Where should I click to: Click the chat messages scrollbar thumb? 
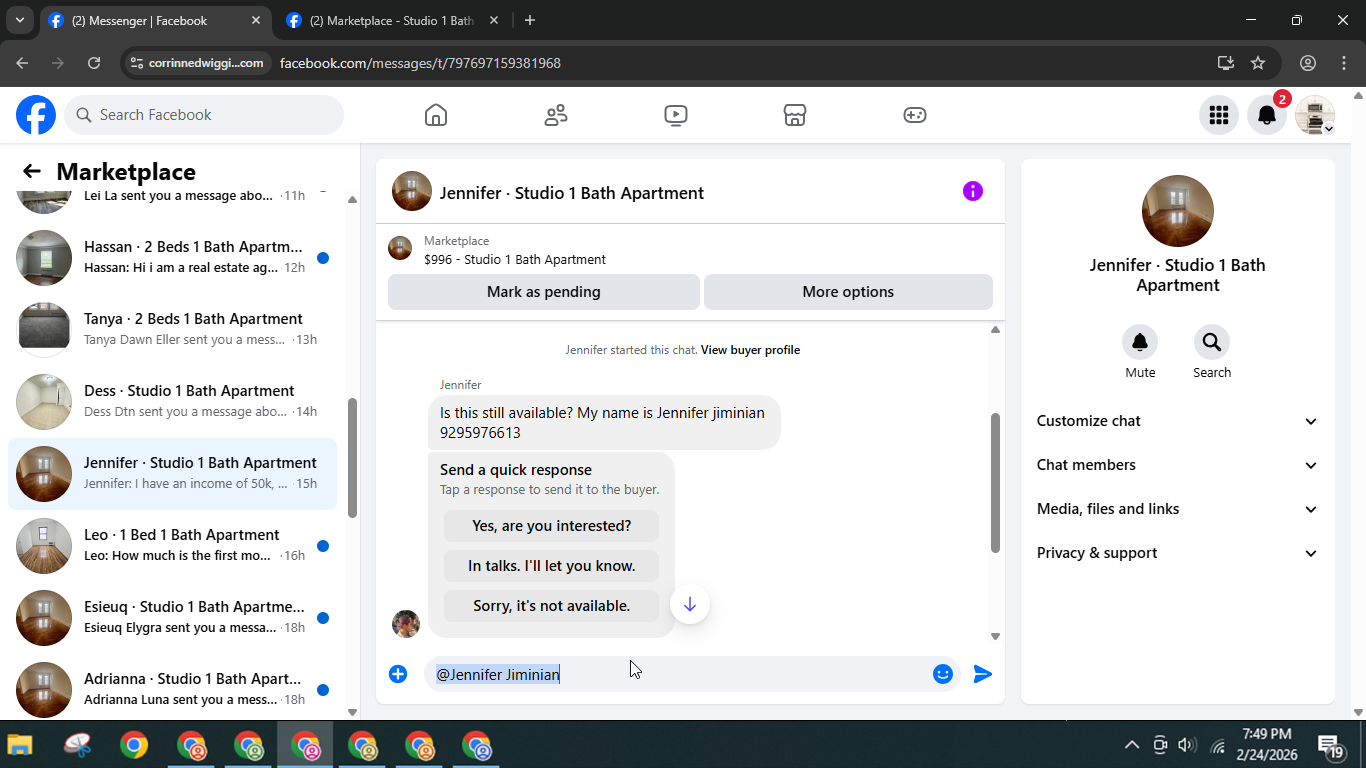click(995, 483)
